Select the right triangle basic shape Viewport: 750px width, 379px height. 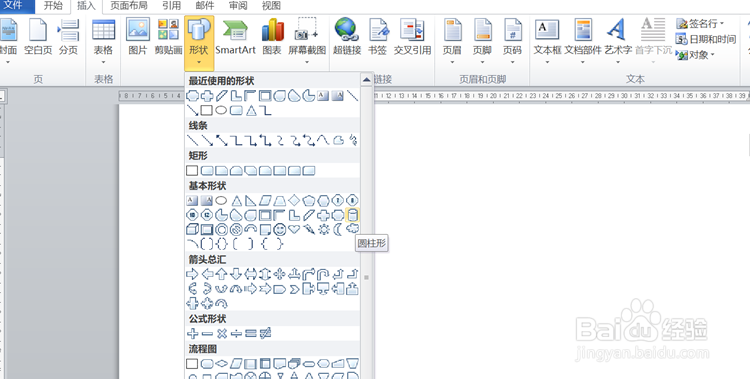pos(251,201)
